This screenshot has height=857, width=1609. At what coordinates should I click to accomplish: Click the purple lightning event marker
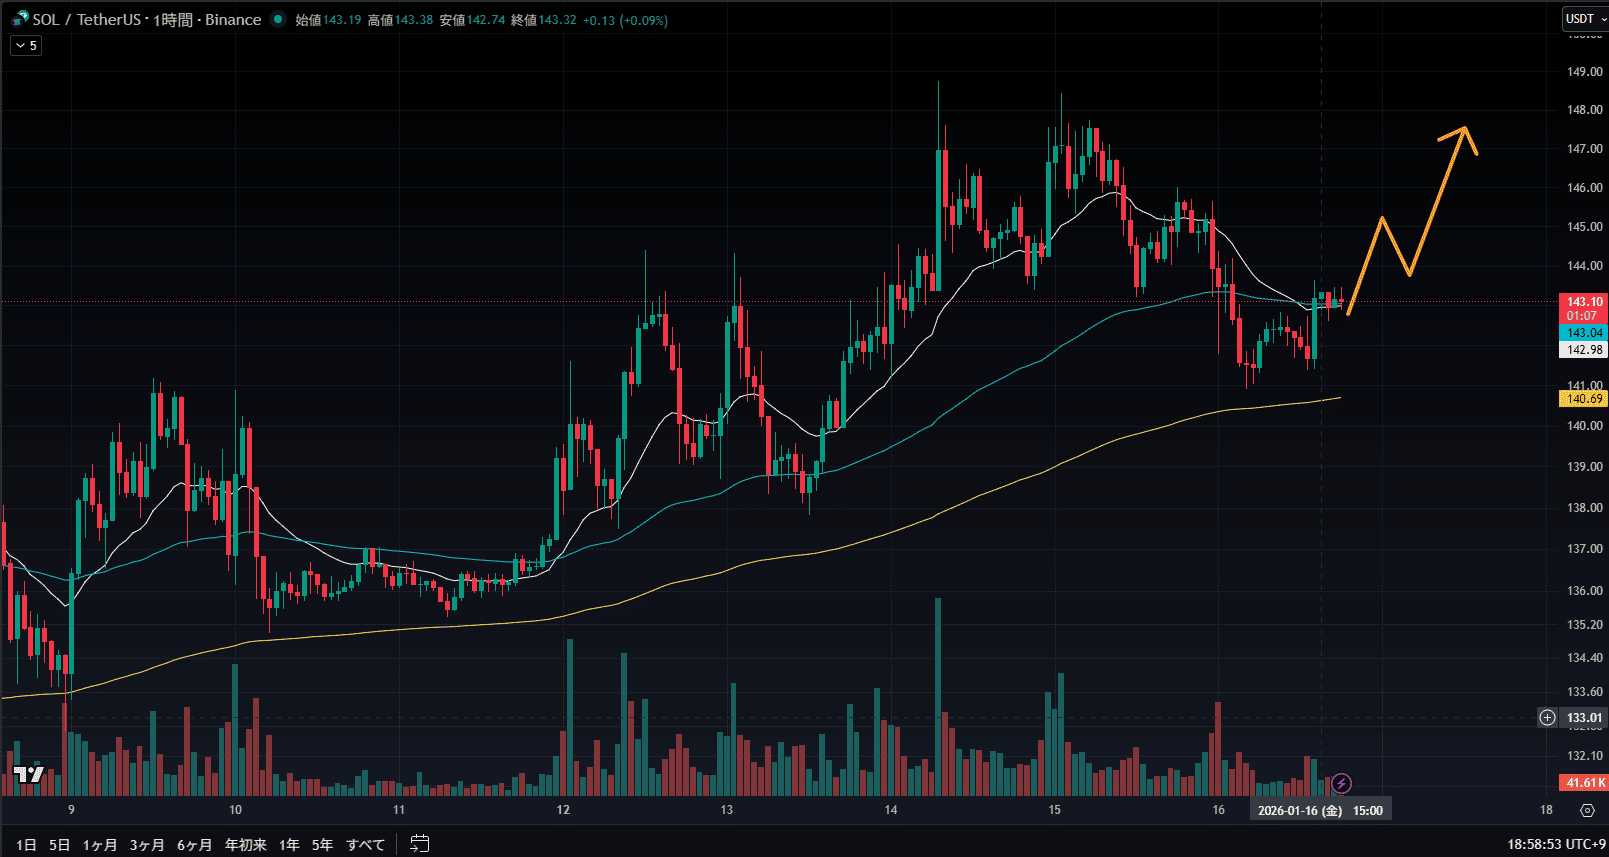pos(1342,783)
